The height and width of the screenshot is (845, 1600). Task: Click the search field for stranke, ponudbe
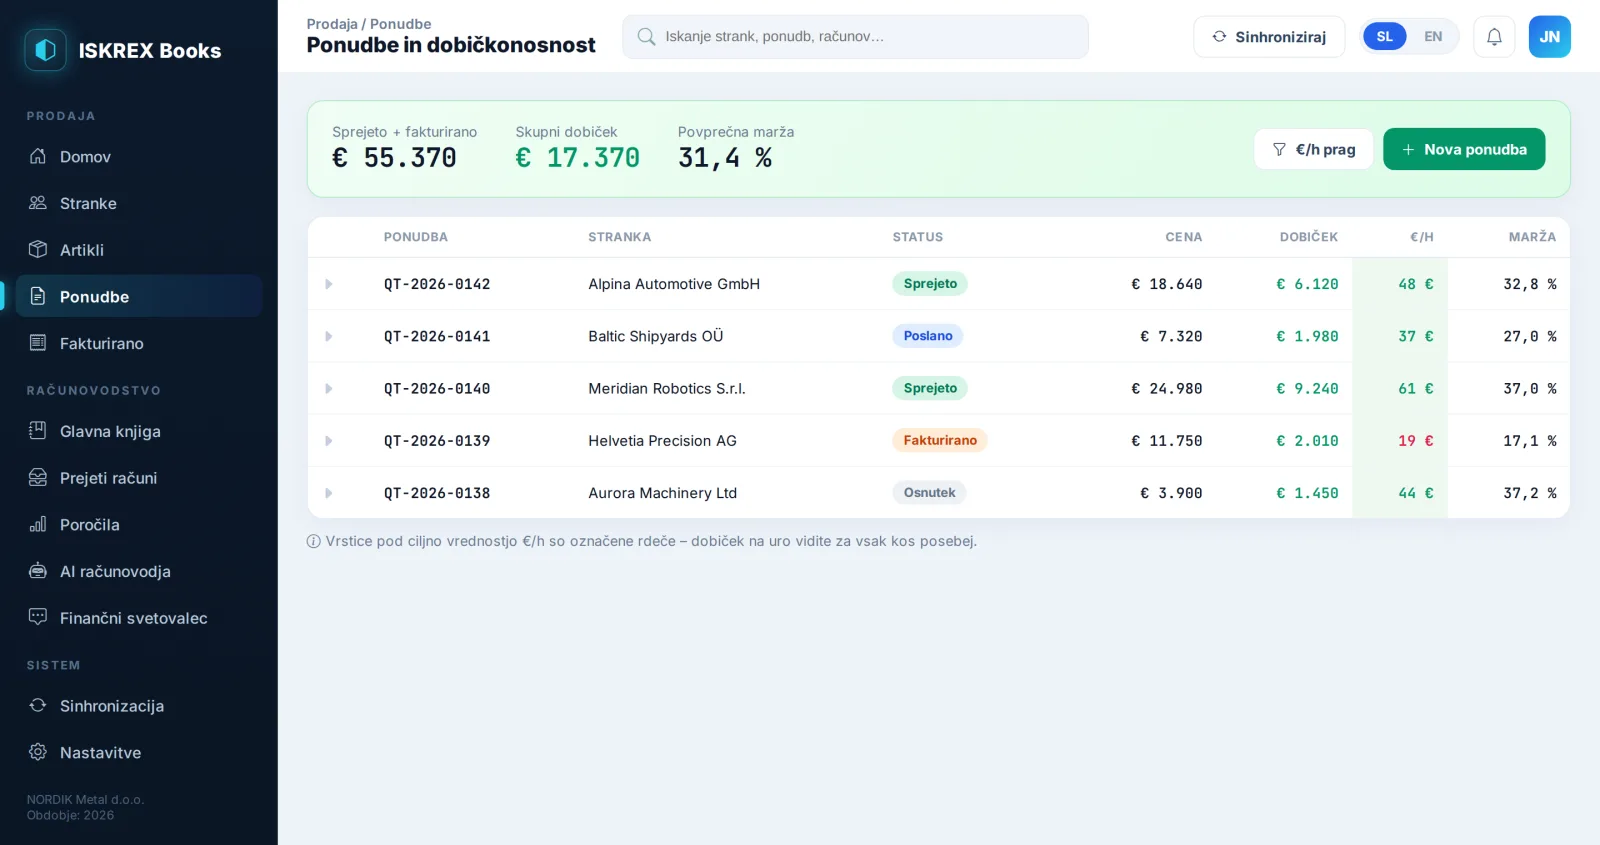tap(855, 37)
